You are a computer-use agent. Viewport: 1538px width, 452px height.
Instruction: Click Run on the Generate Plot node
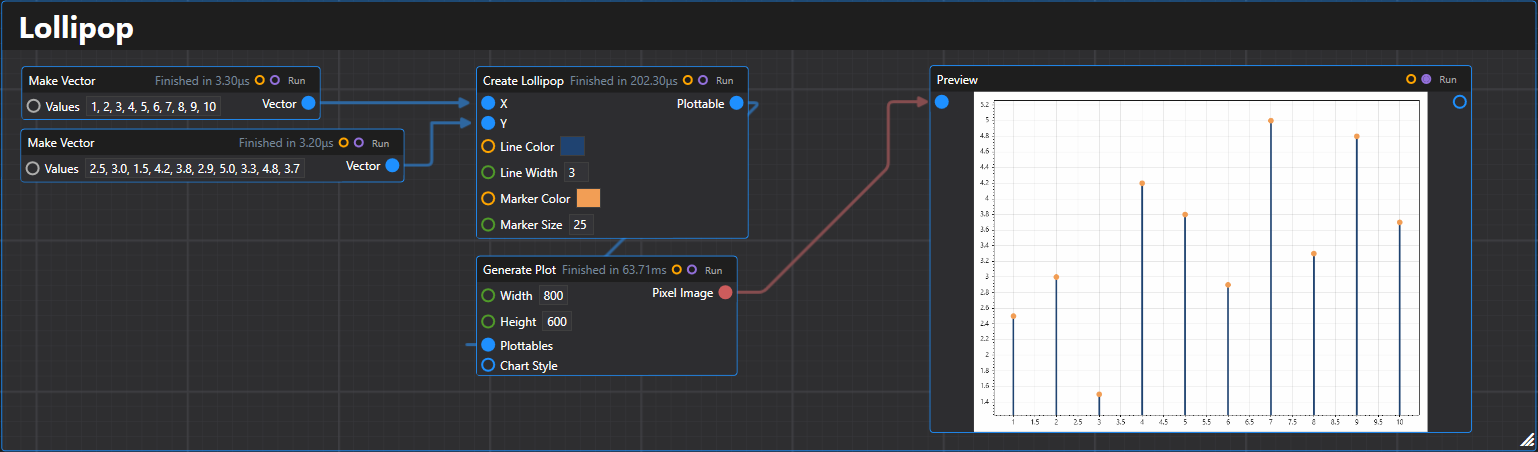click(714, 270)
